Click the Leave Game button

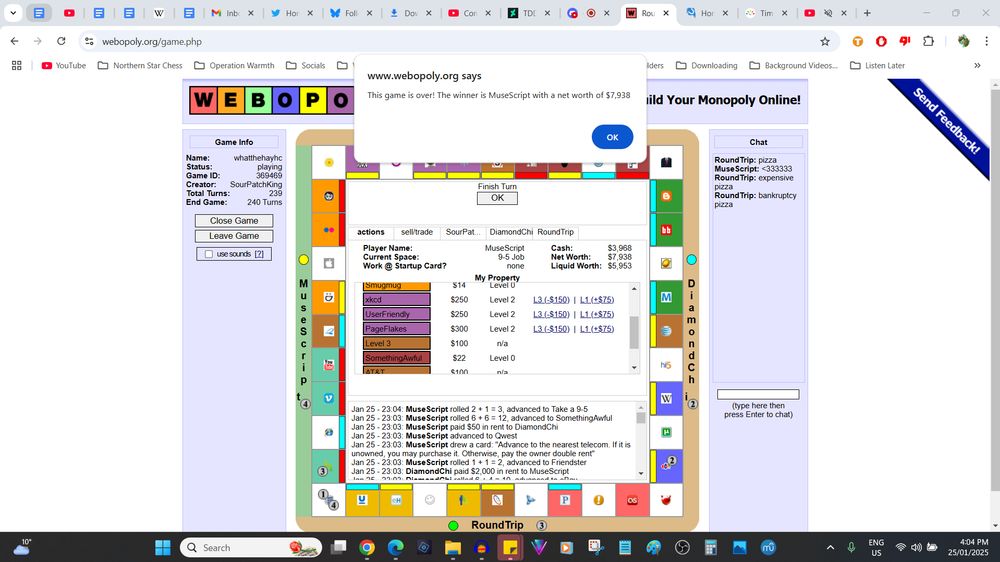coord(234,236)
